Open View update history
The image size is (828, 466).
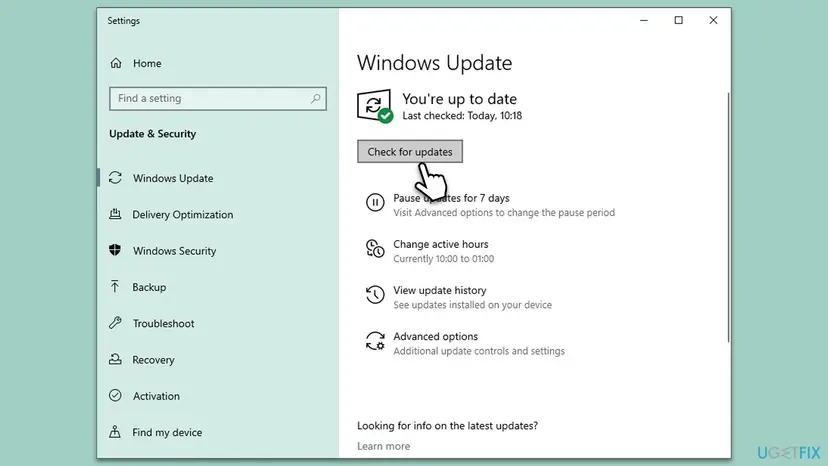point(439,290)
